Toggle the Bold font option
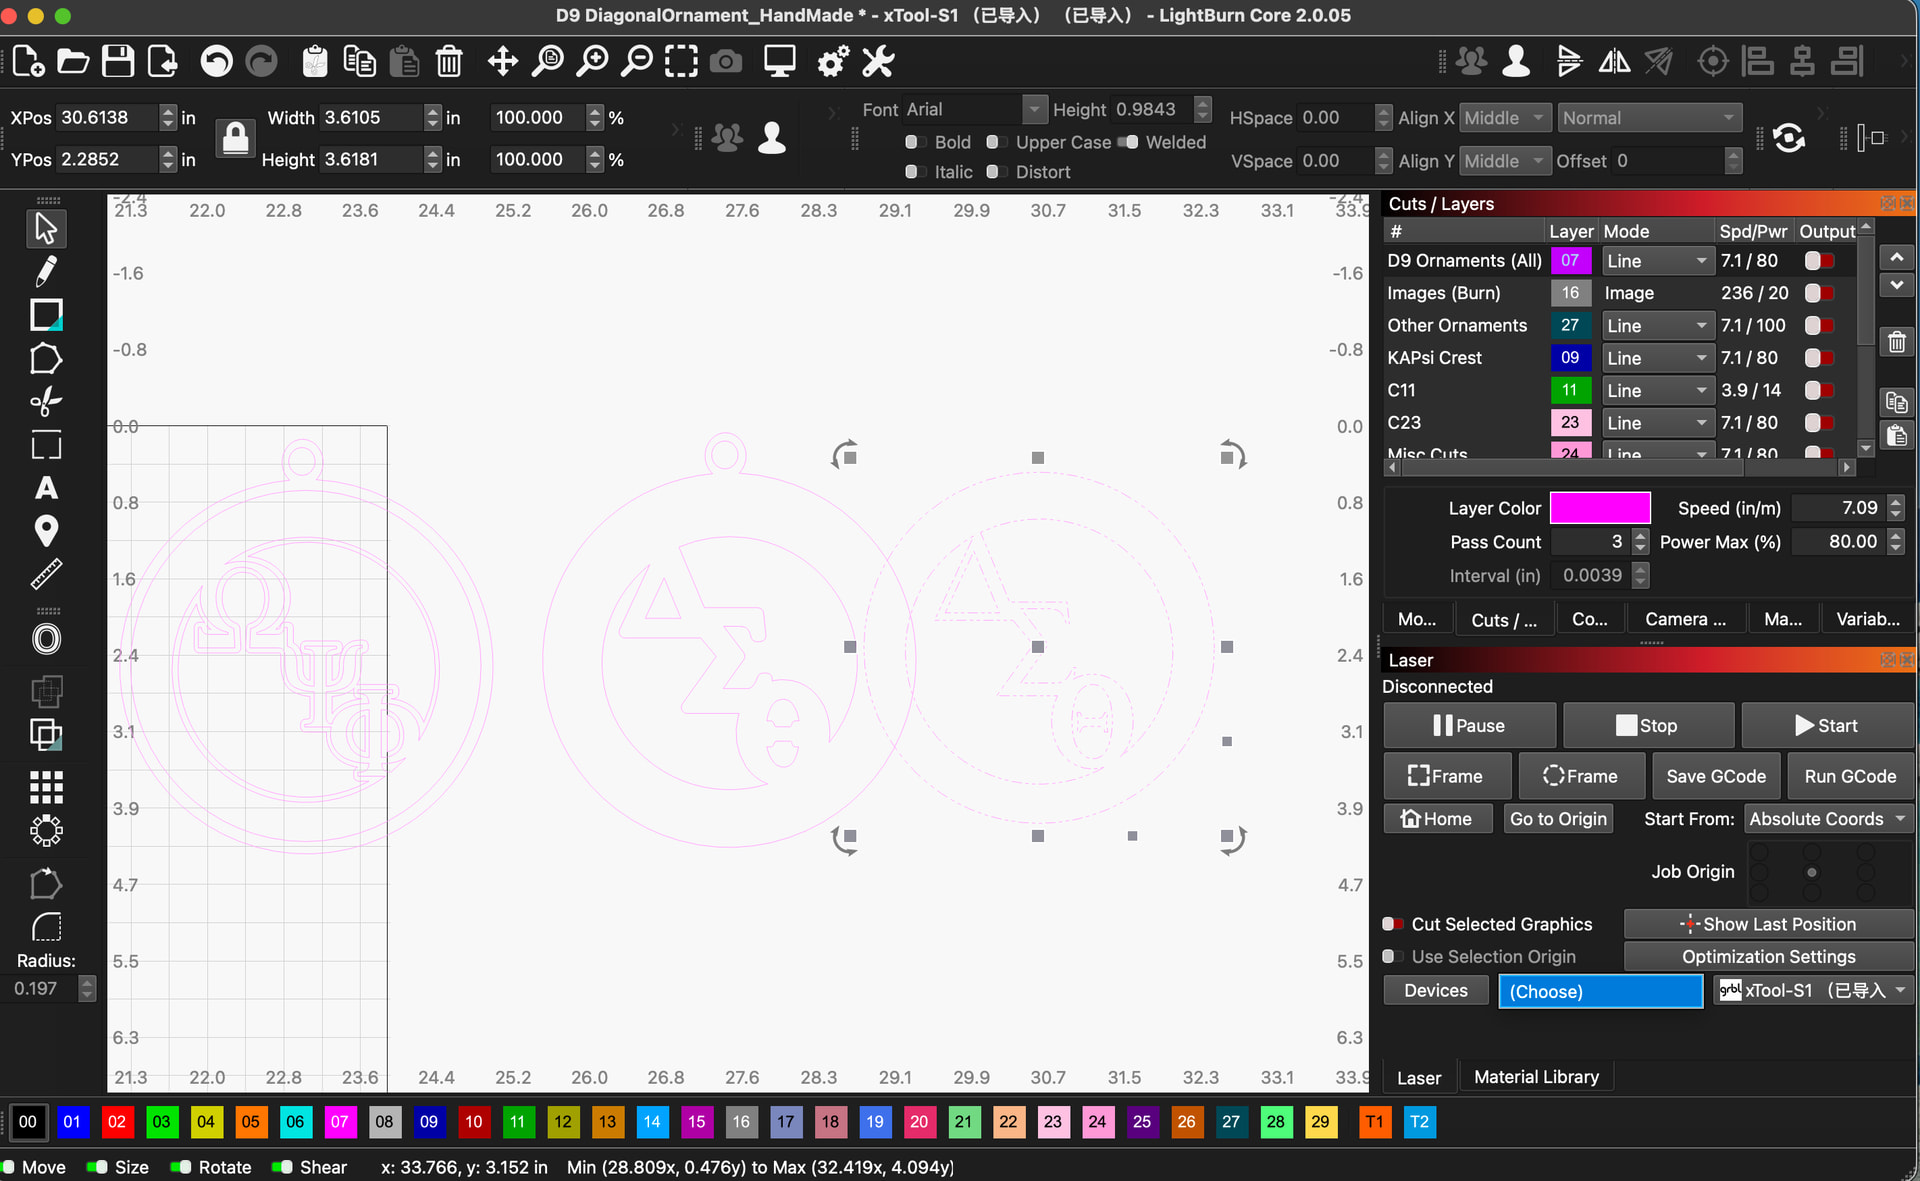 pos(913,142)
